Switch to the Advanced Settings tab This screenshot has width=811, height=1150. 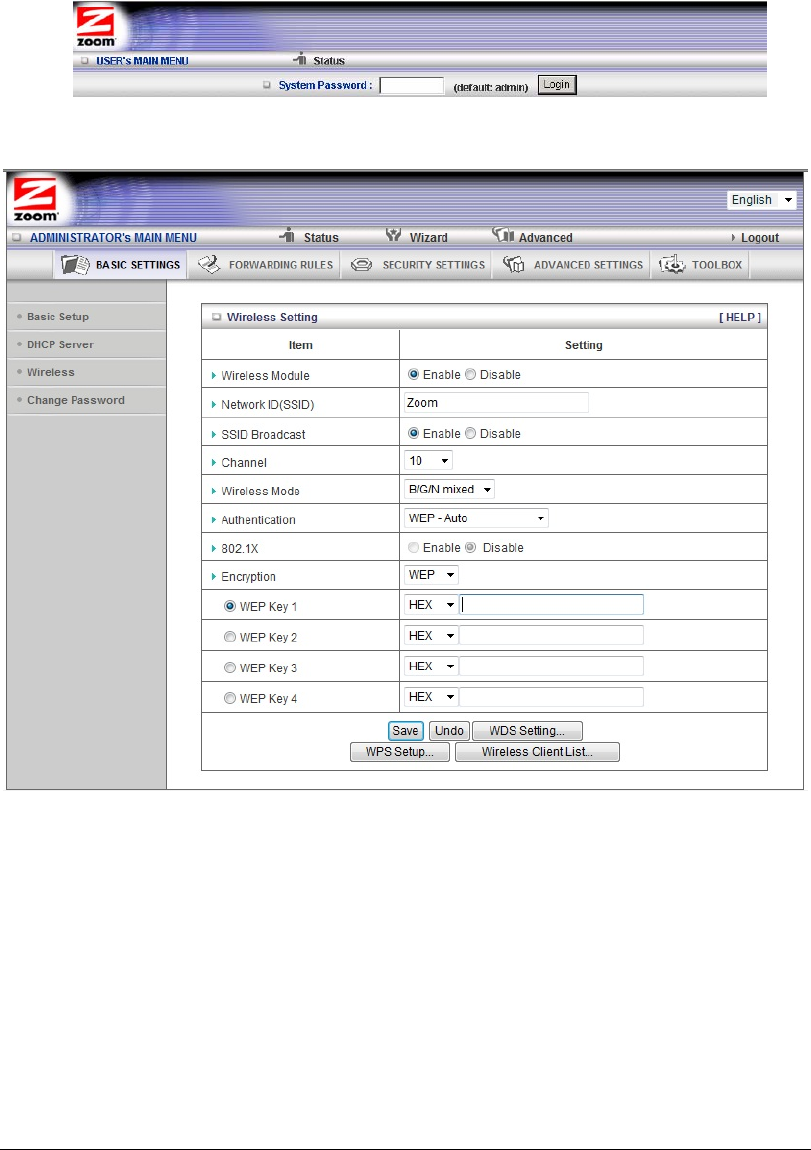(x=572, y=265)
